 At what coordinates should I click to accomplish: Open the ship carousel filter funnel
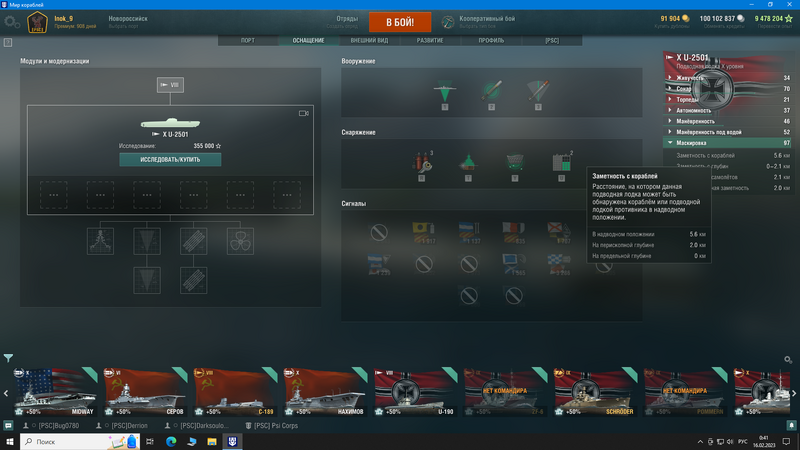[8, 358]
